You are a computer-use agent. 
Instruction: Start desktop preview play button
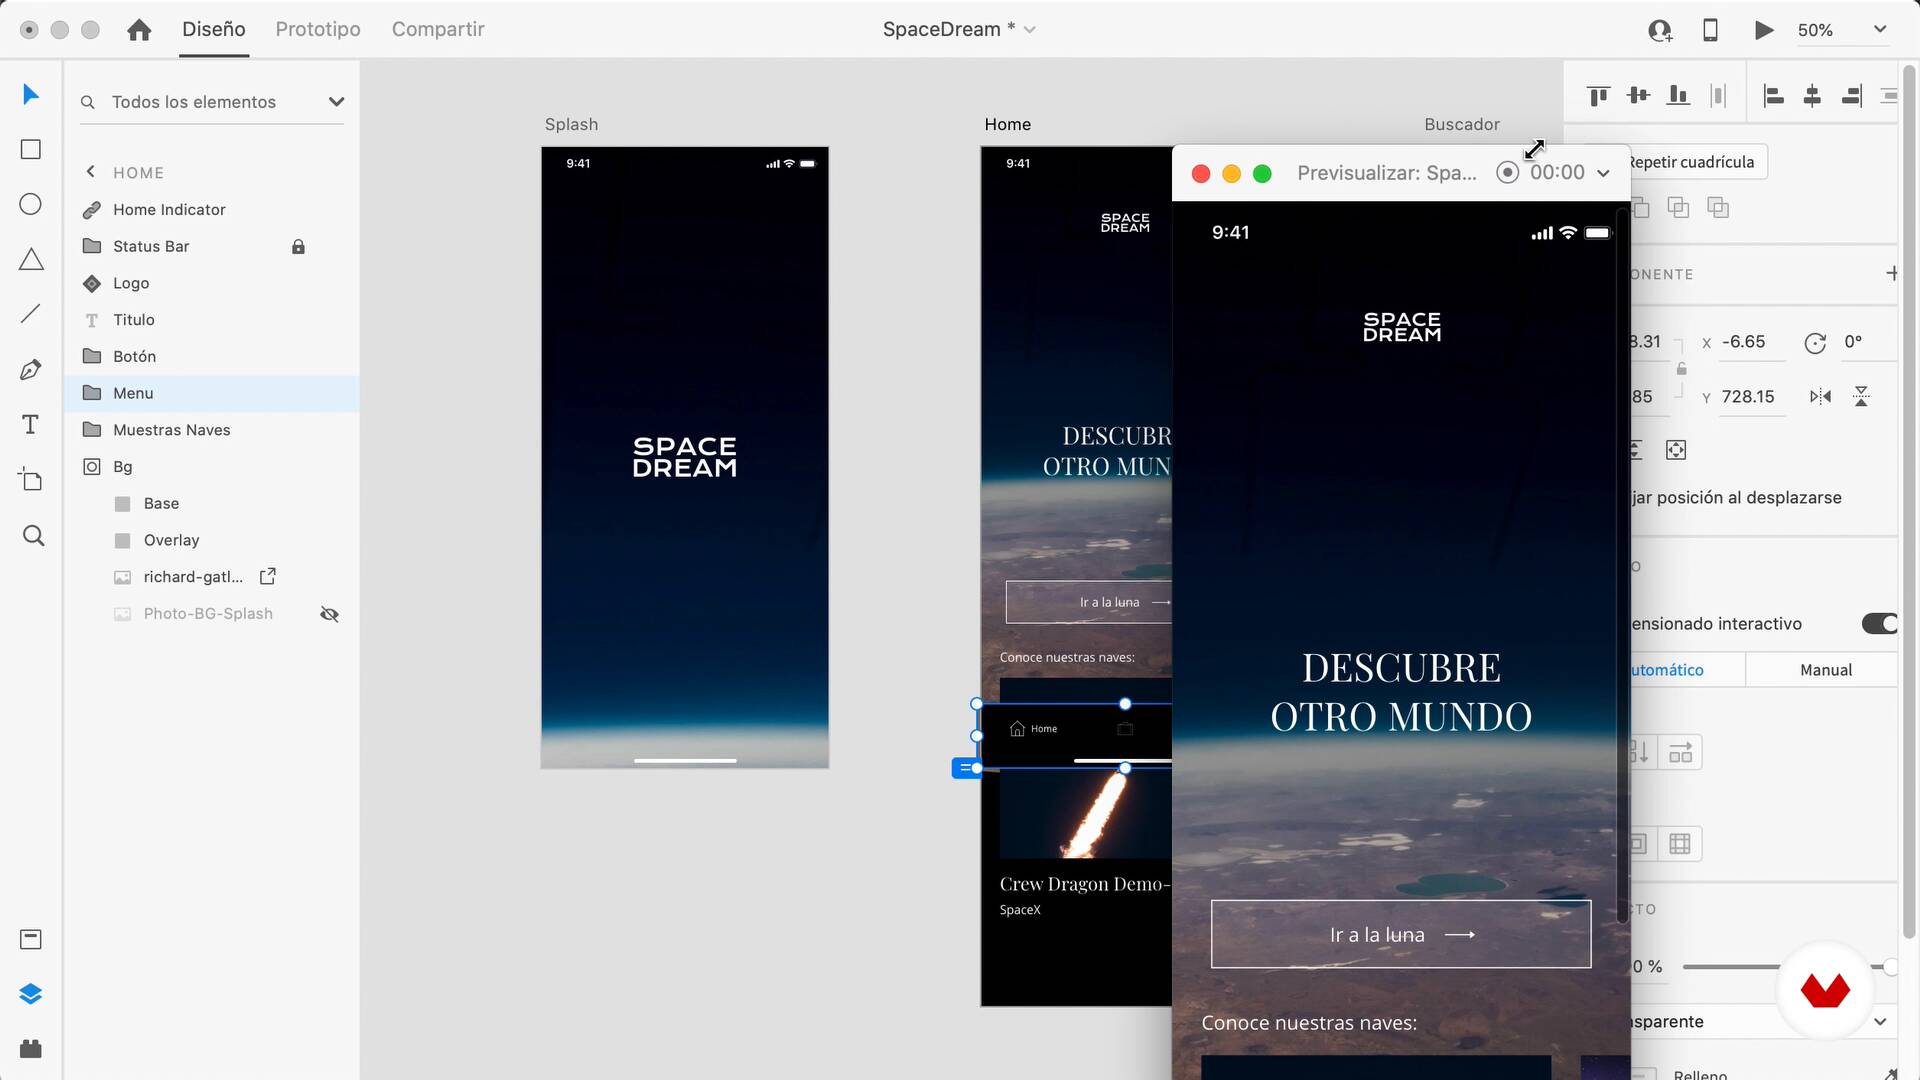click(x=1764, y=30)
